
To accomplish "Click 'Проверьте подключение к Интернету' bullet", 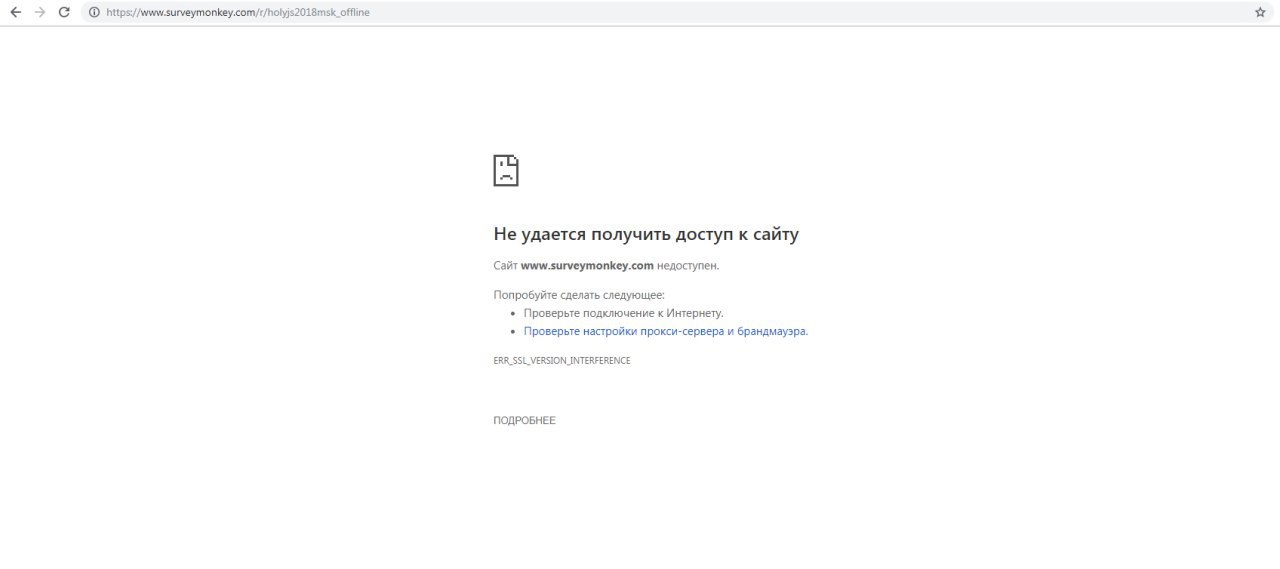I will coord(624,313).
